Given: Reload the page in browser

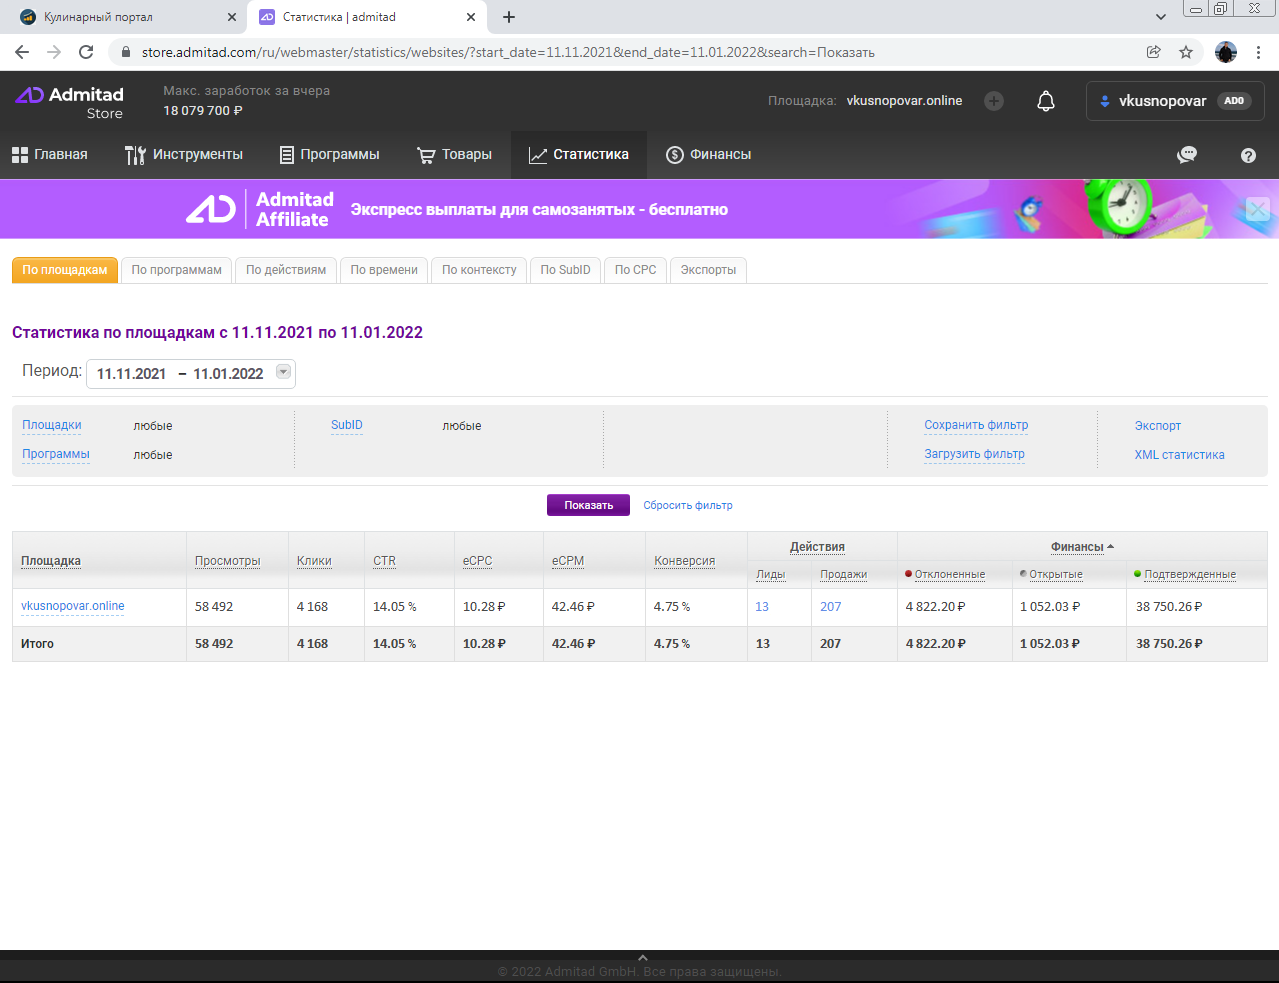Looking at the screenshot, I should click(x=86, y=52).
